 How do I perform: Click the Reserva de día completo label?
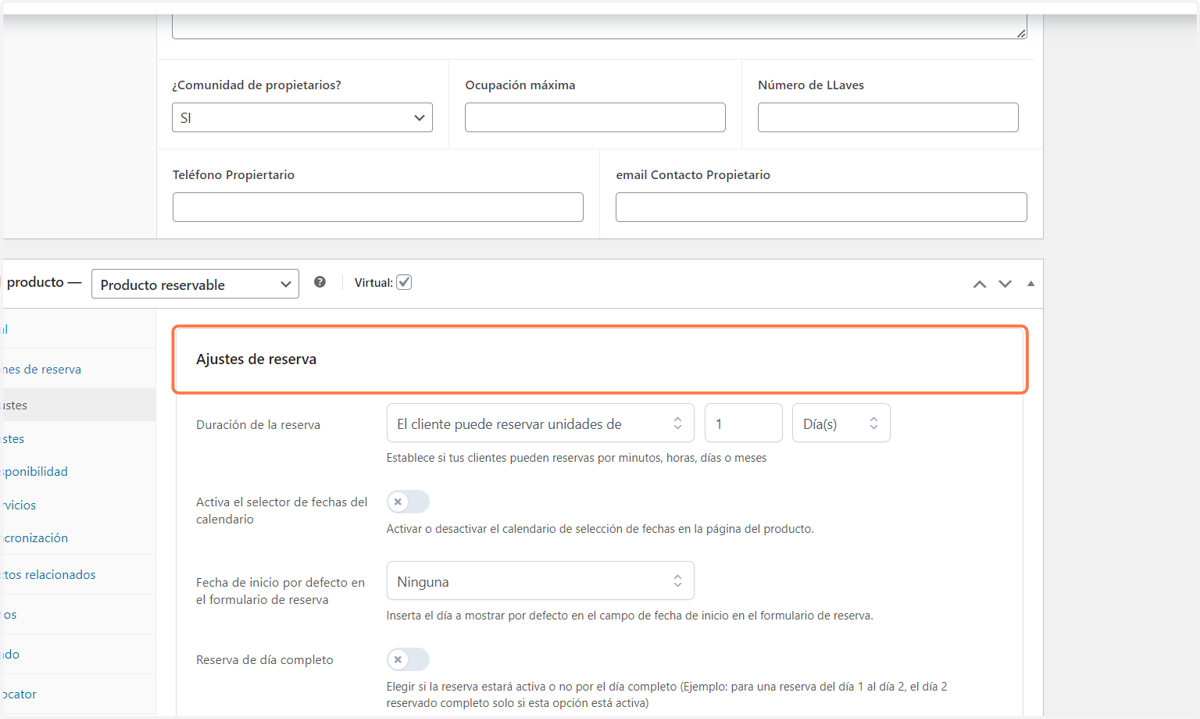pyautogui.click(x=265, y=660)
